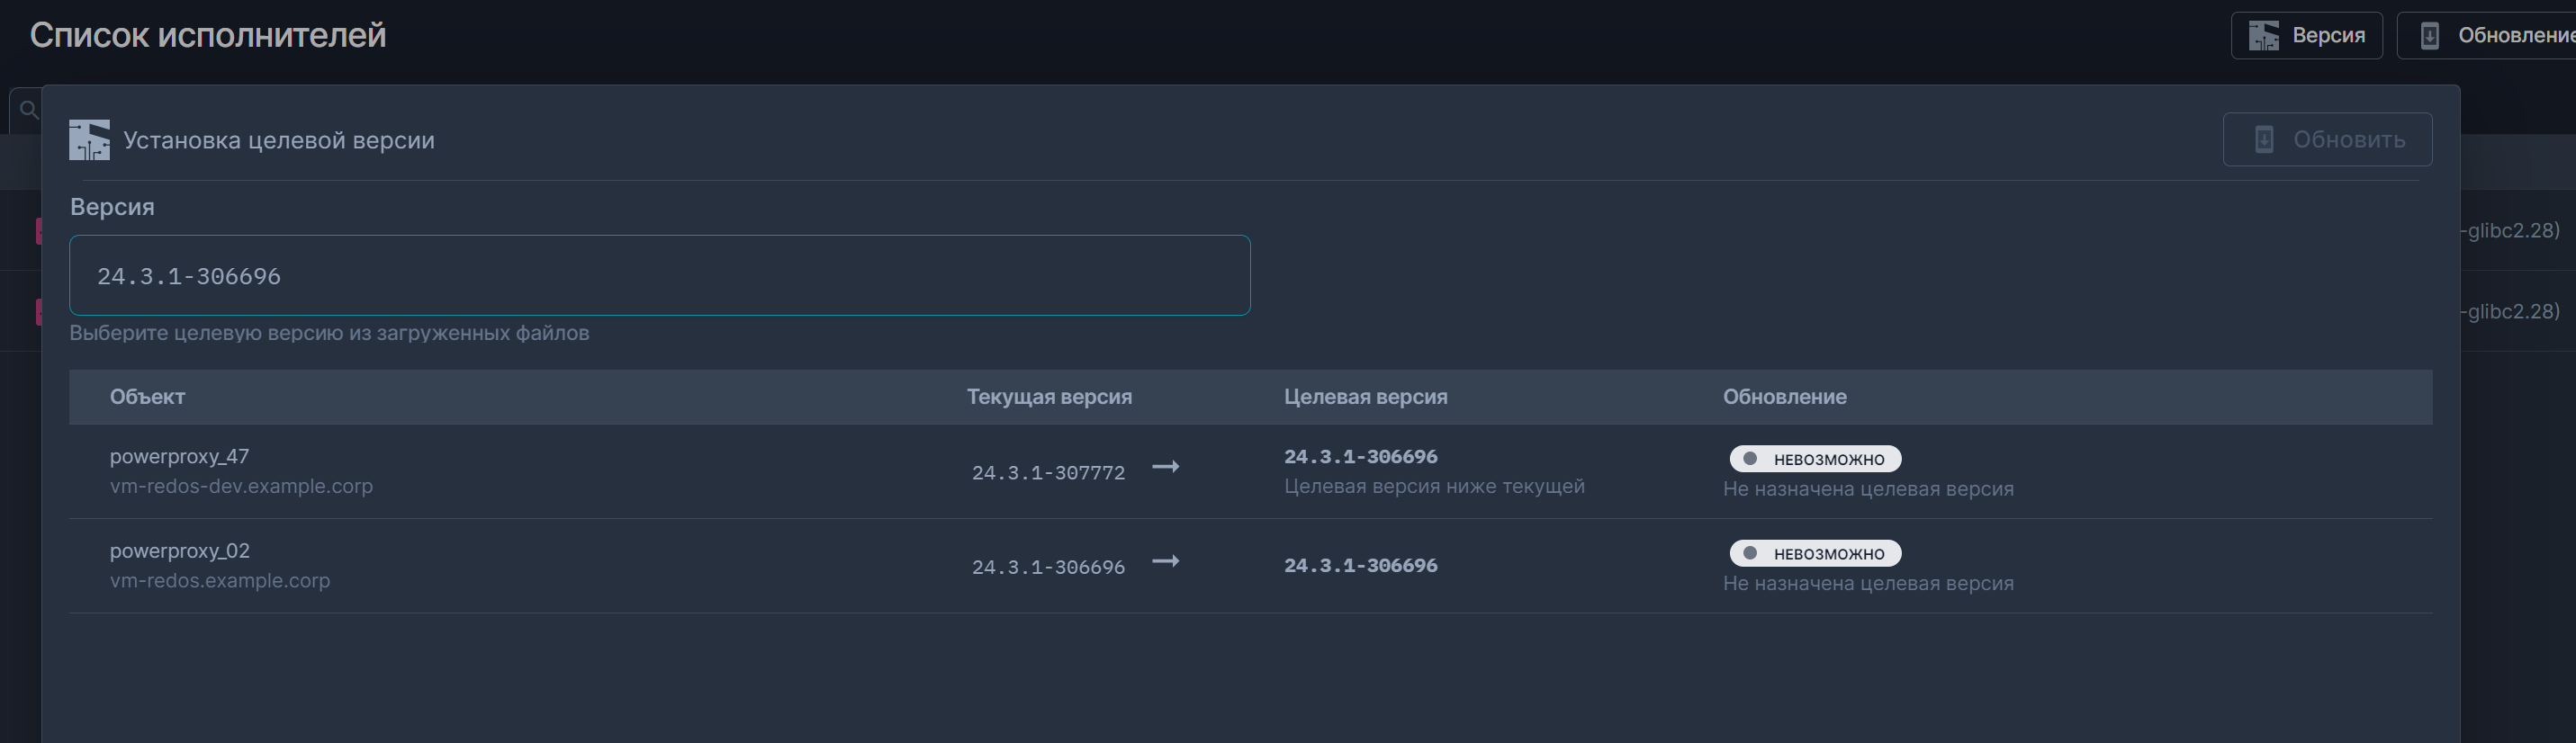This screenshot has height=743, width=2576.
Task: Select the powerproxy_02 executor name
Action: [179, 551]
